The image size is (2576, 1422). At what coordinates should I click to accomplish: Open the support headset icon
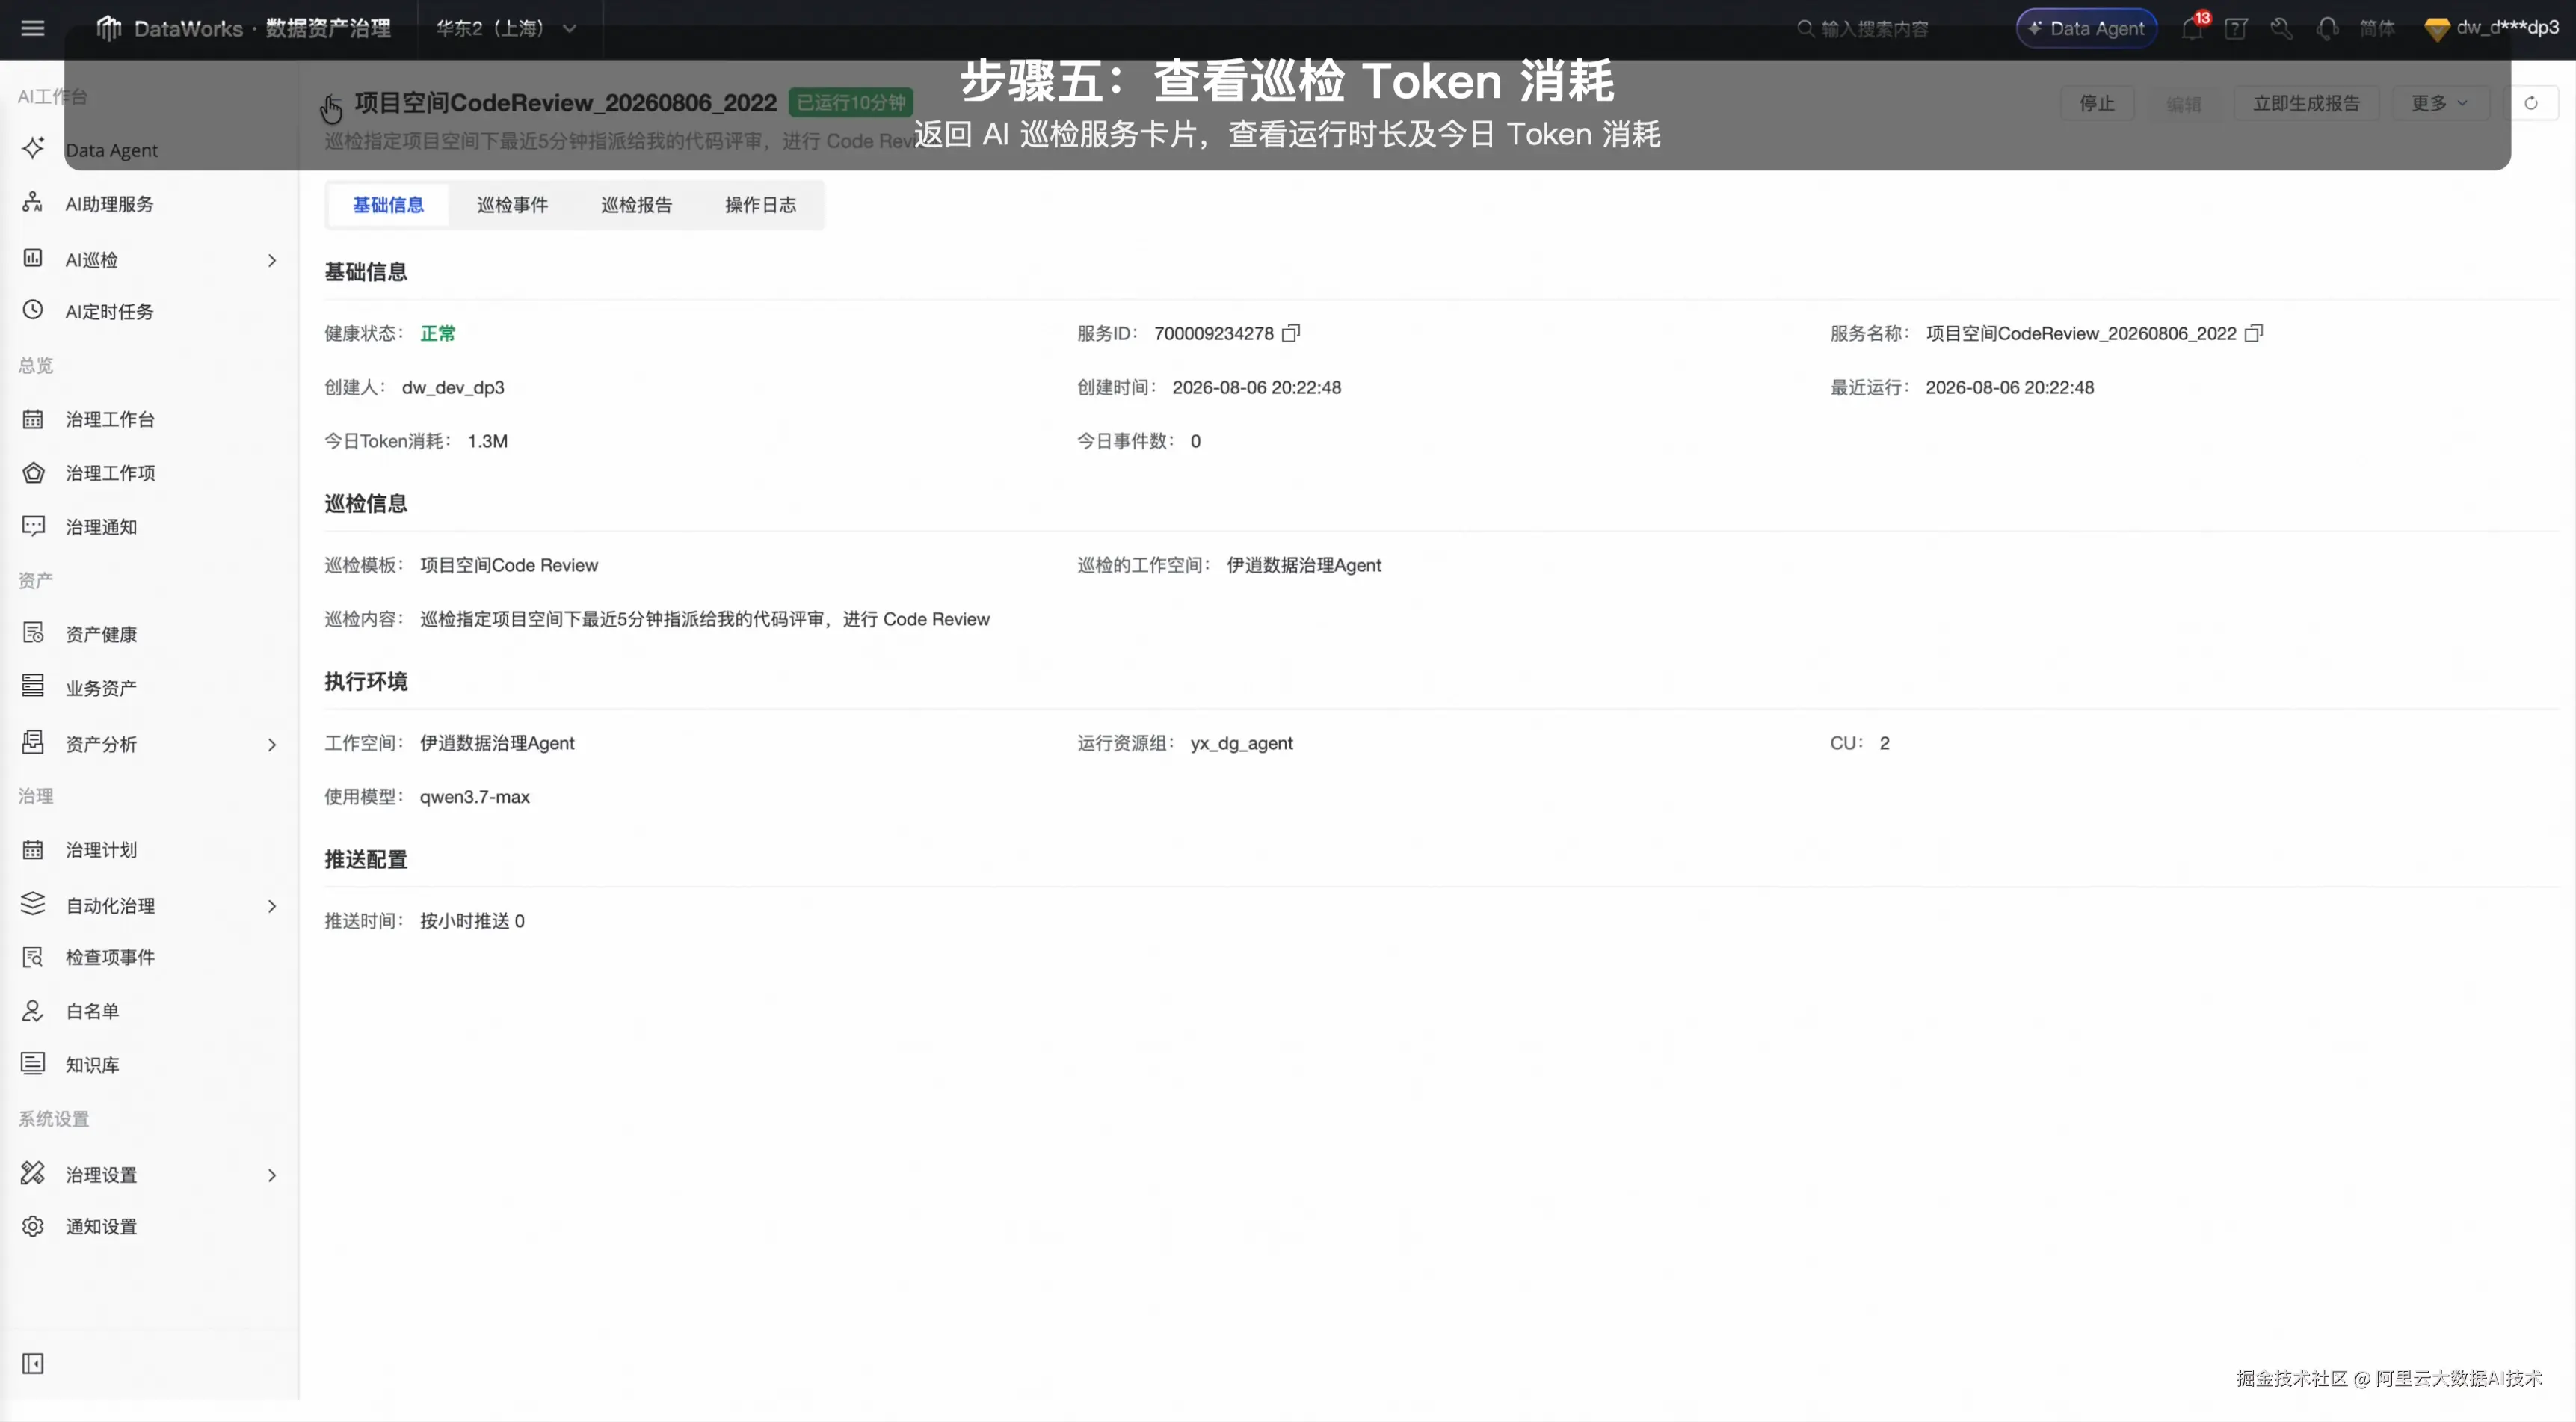coord(2327,28)
